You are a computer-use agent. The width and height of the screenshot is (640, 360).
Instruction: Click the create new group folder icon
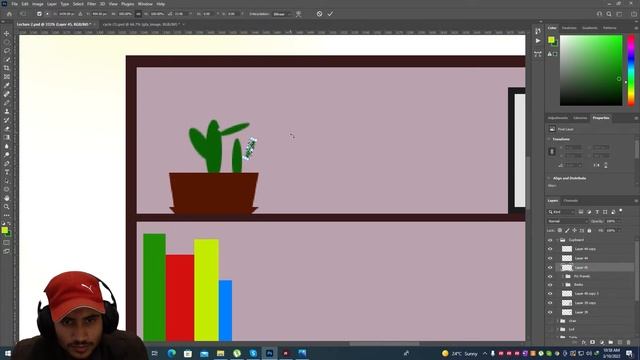pos(611,342)
